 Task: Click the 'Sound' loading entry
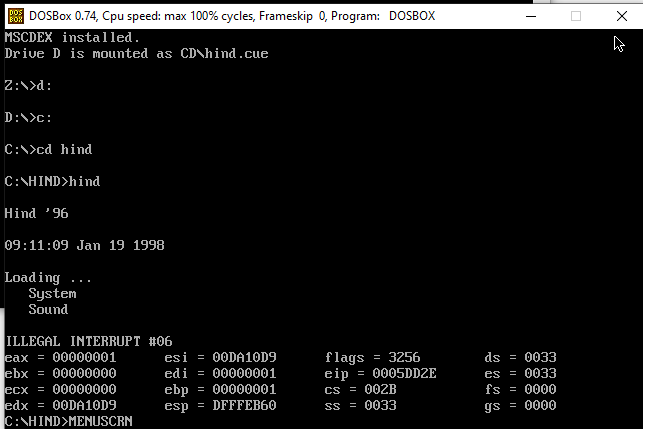(x=48, y=309)
